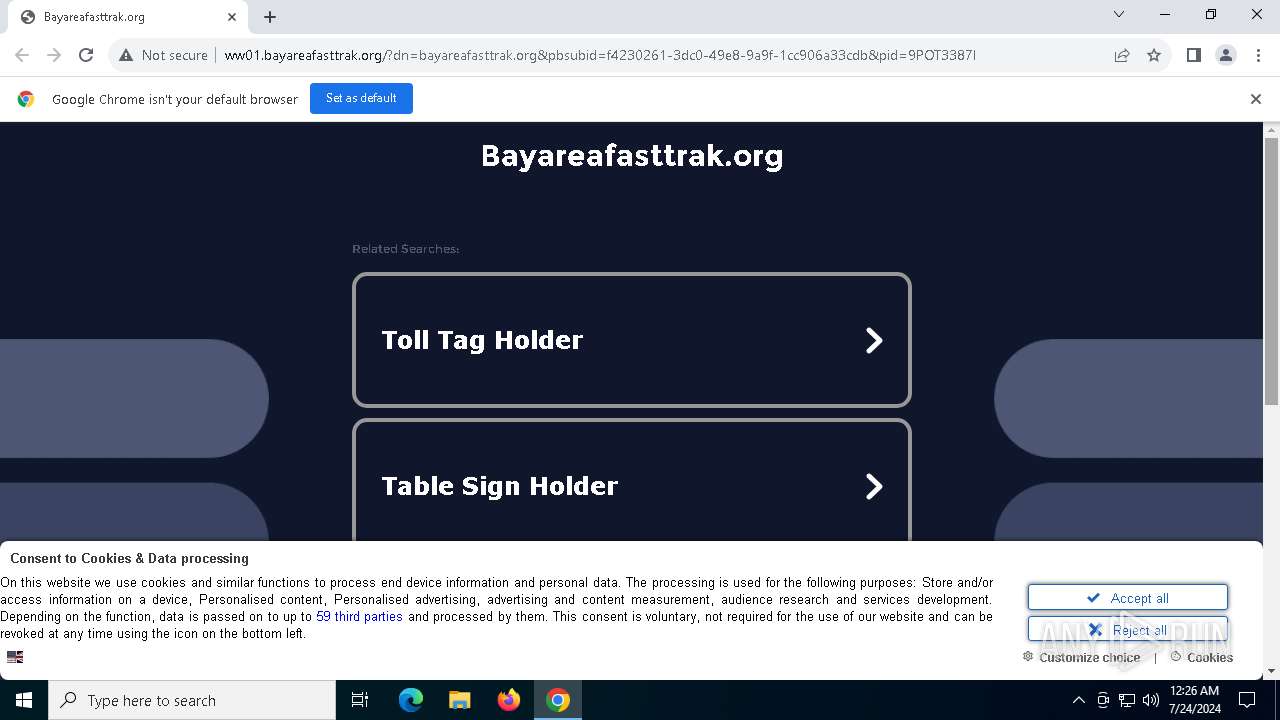Switch to Chrome in the taskbar

coord(558,700)
